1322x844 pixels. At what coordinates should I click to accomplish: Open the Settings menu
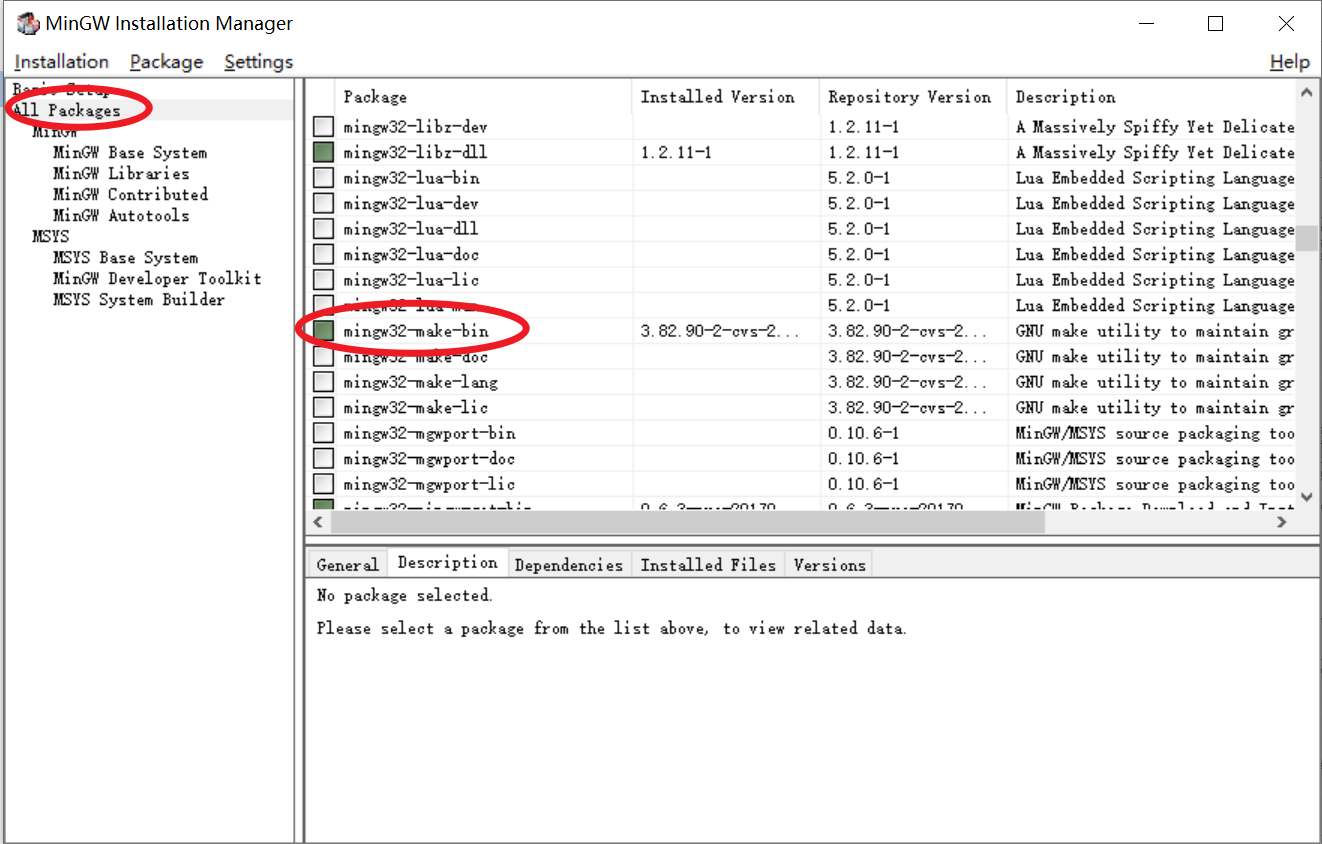(x=259, y=62)
